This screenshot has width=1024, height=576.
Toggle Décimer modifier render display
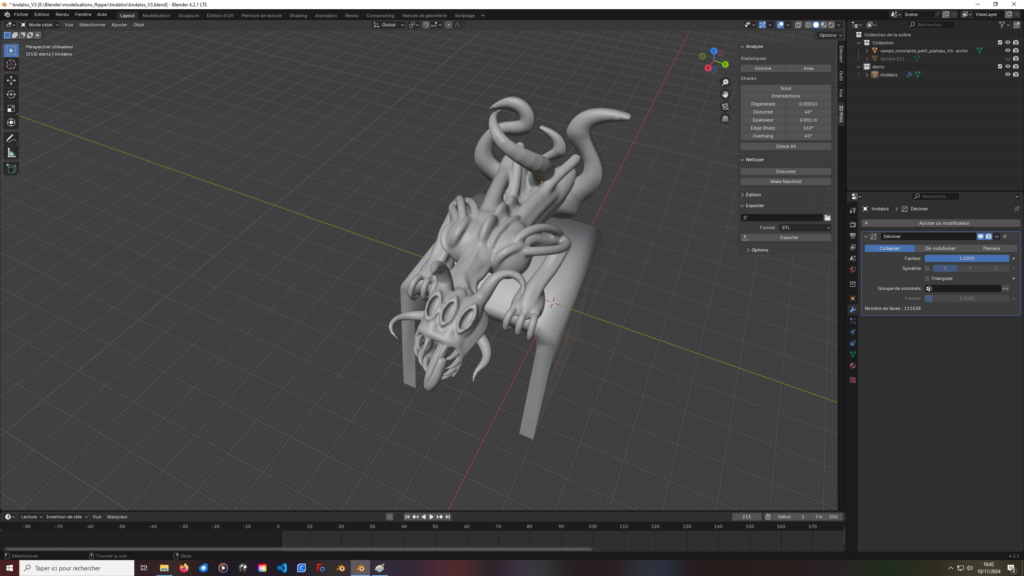tap(989, 236)
